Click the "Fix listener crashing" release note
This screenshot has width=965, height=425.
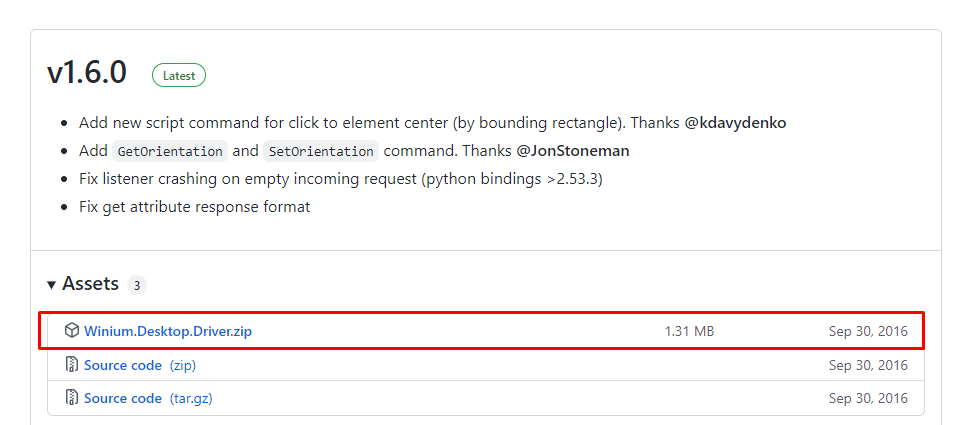(x=340, y=179)
